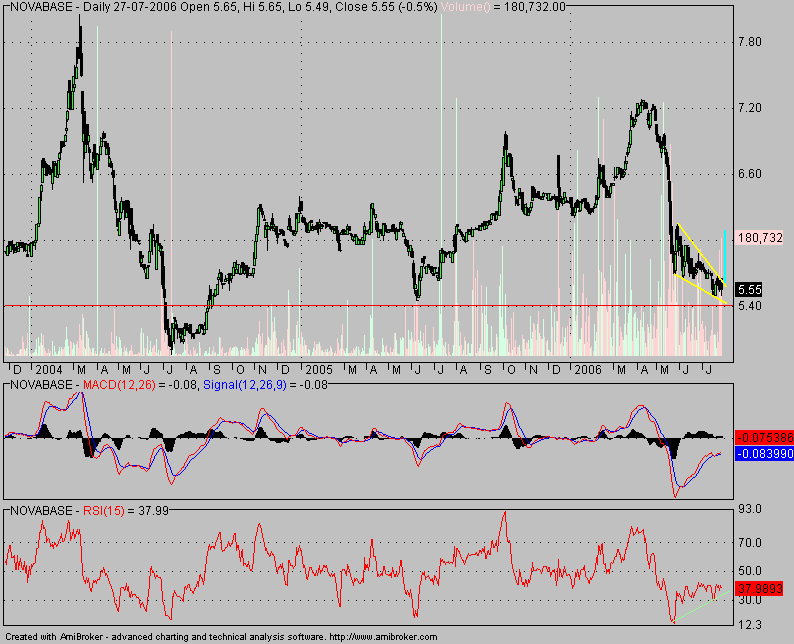Select the pink Volume() = 180,732.00 label
The height and width of the screenshot is (644, 794).
503,7
